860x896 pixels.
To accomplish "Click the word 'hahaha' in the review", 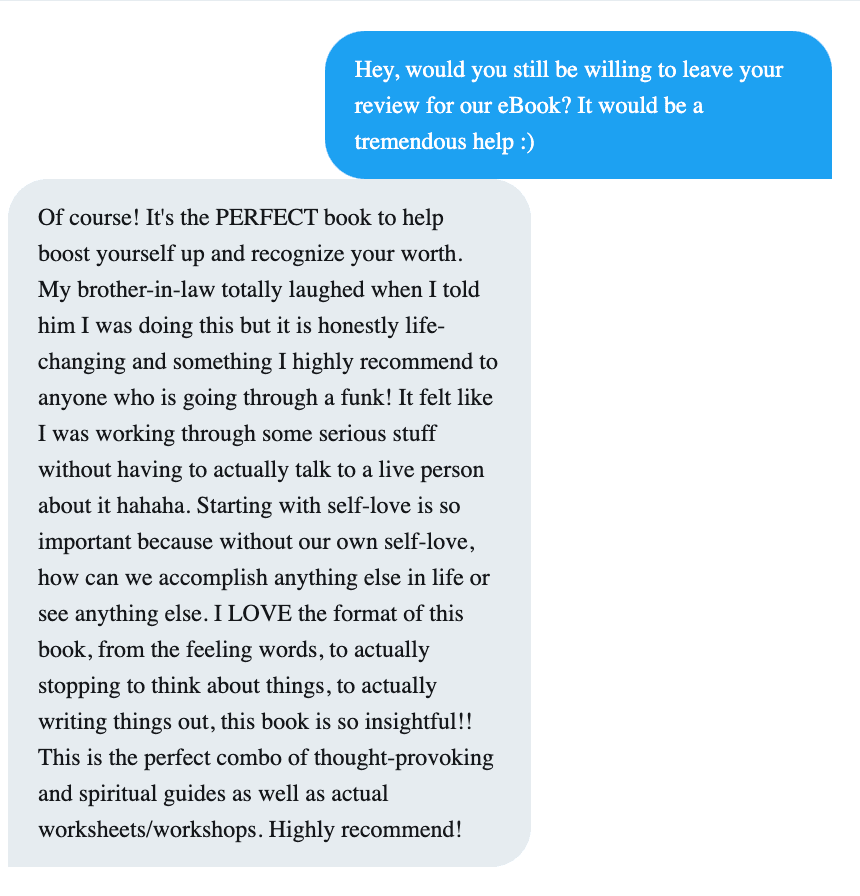I will click(x=158, y=505).
